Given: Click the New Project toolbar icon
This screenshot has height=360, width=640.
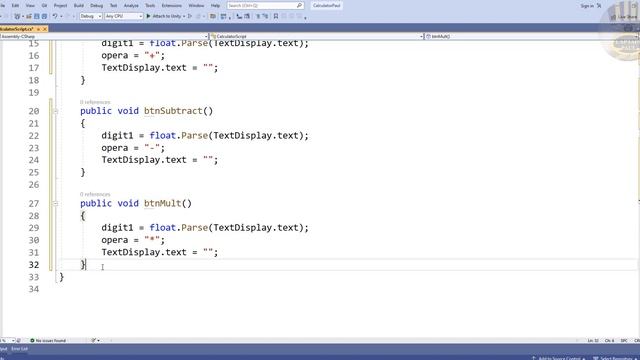Looking at the screenshot, I should click(x=17, y=16).
